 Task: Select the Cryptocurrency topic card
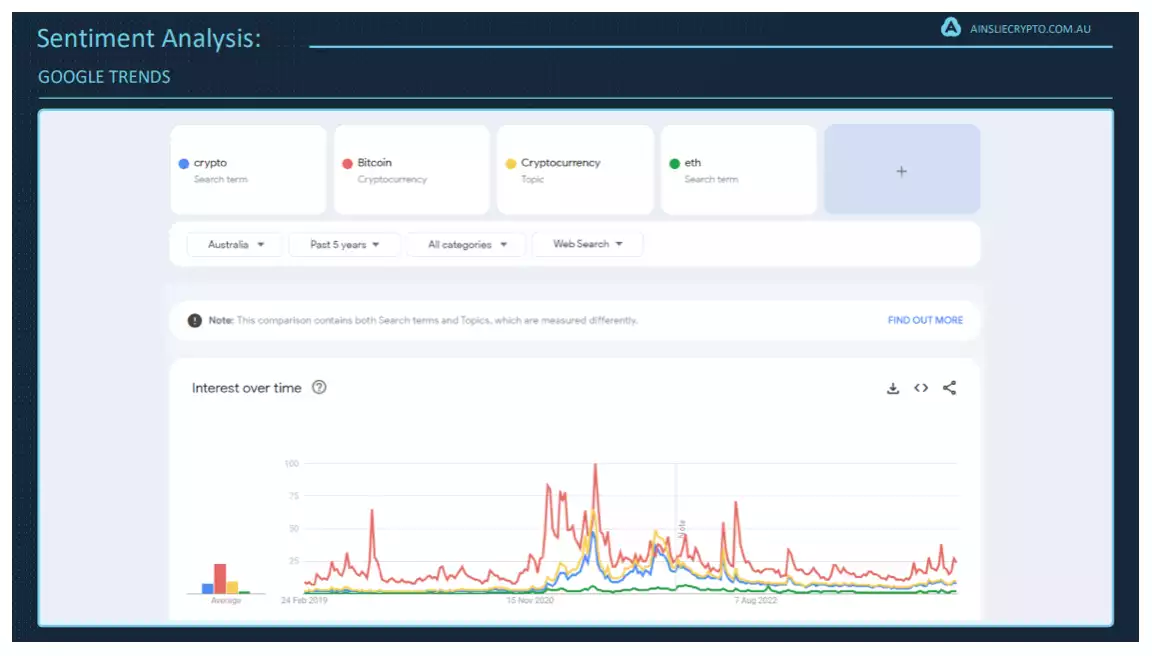pyautogui.click(x=574, y=170)
